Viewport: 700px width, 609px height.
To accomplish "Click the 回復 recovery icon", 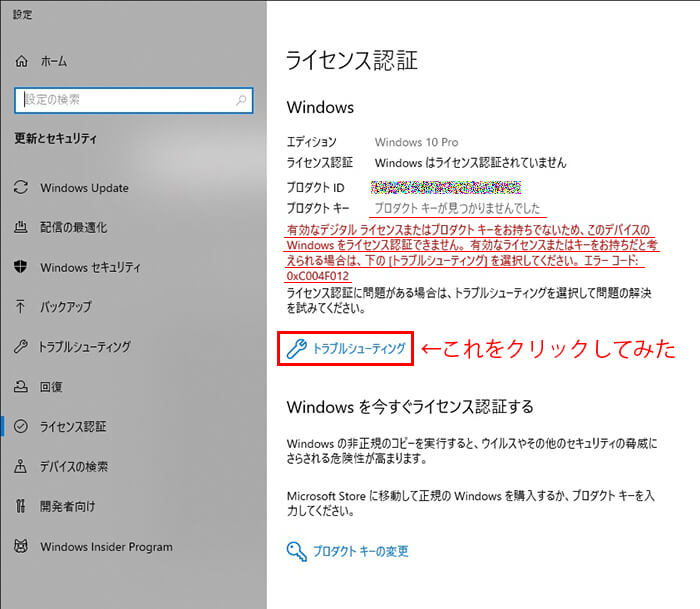I will tap(21, 386).
